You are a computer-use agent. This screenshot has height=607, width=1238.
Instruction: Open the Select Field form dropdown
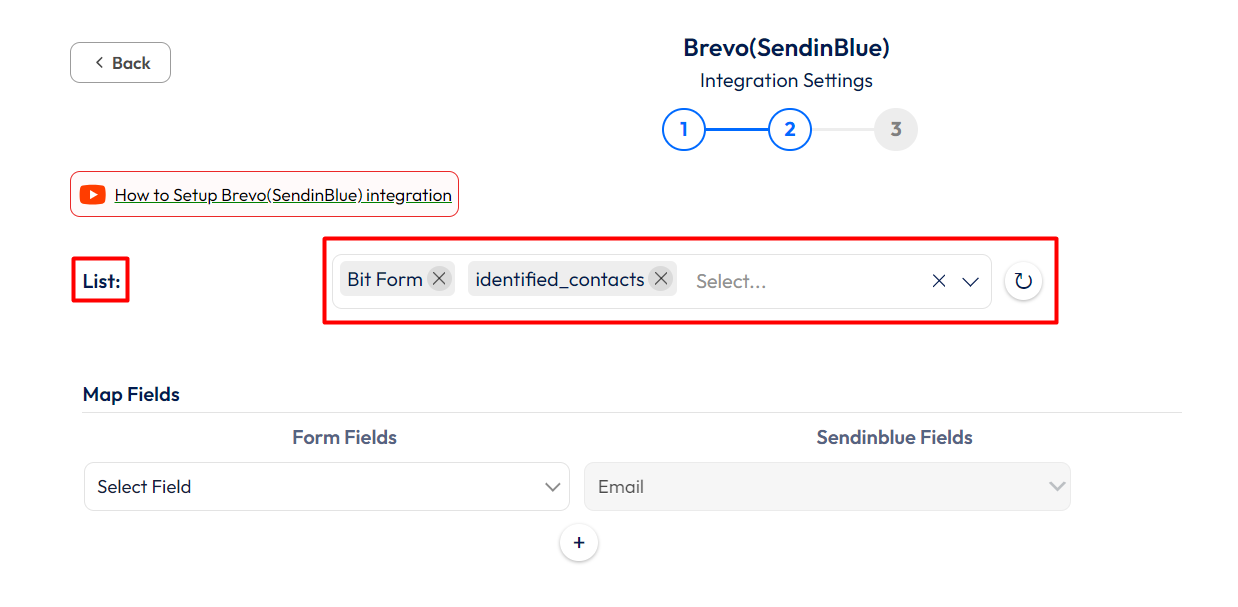pyautogui.click(x=327, y=487)
